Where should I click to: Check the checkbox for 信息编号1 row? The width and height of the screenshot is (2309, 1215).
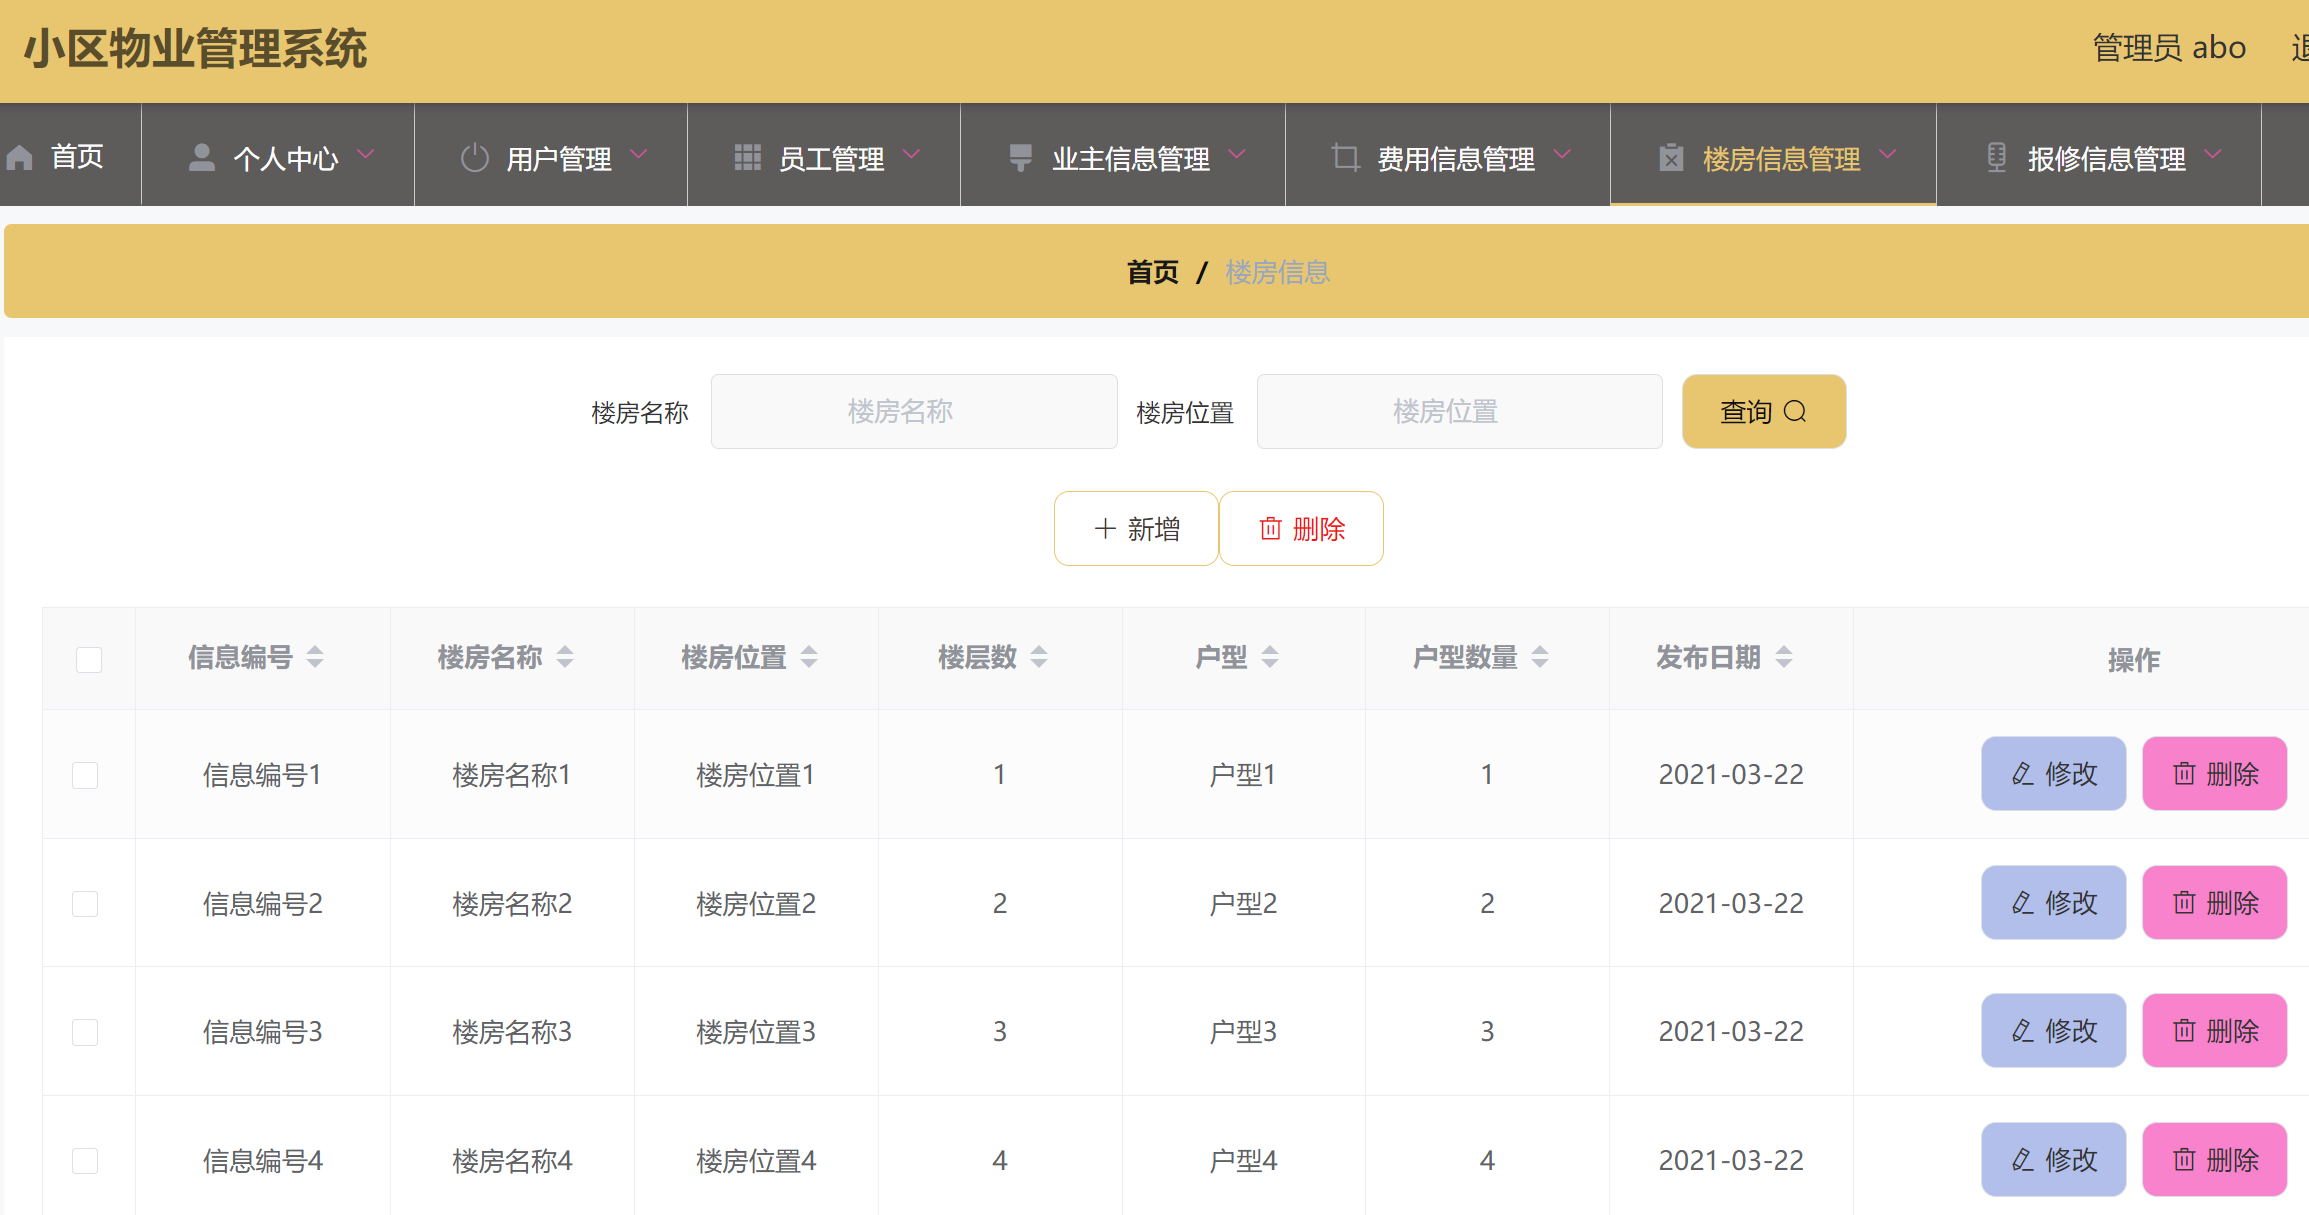point(85,774)
